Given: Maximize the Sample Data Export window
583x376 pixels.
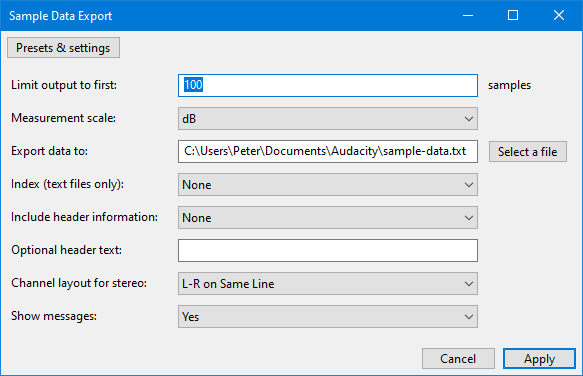Looking at the screenshot, I should click(513, 15).
